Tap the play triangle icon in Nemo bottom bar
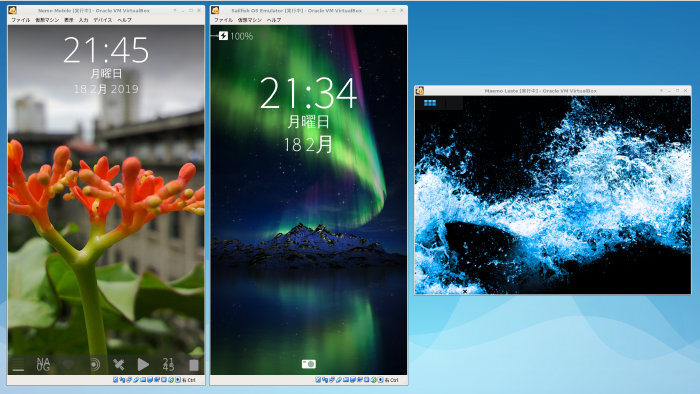 point(143,365)
